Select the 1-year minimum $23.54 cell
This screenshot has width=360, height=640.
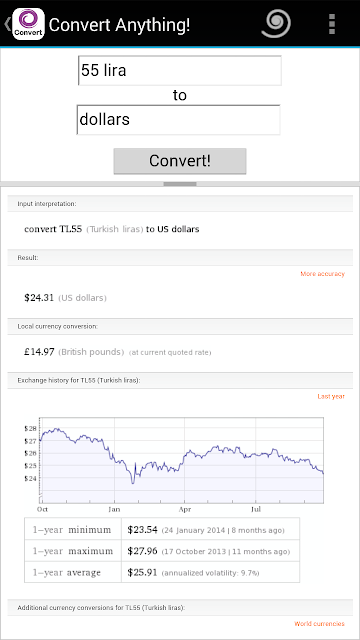(210, 530)
